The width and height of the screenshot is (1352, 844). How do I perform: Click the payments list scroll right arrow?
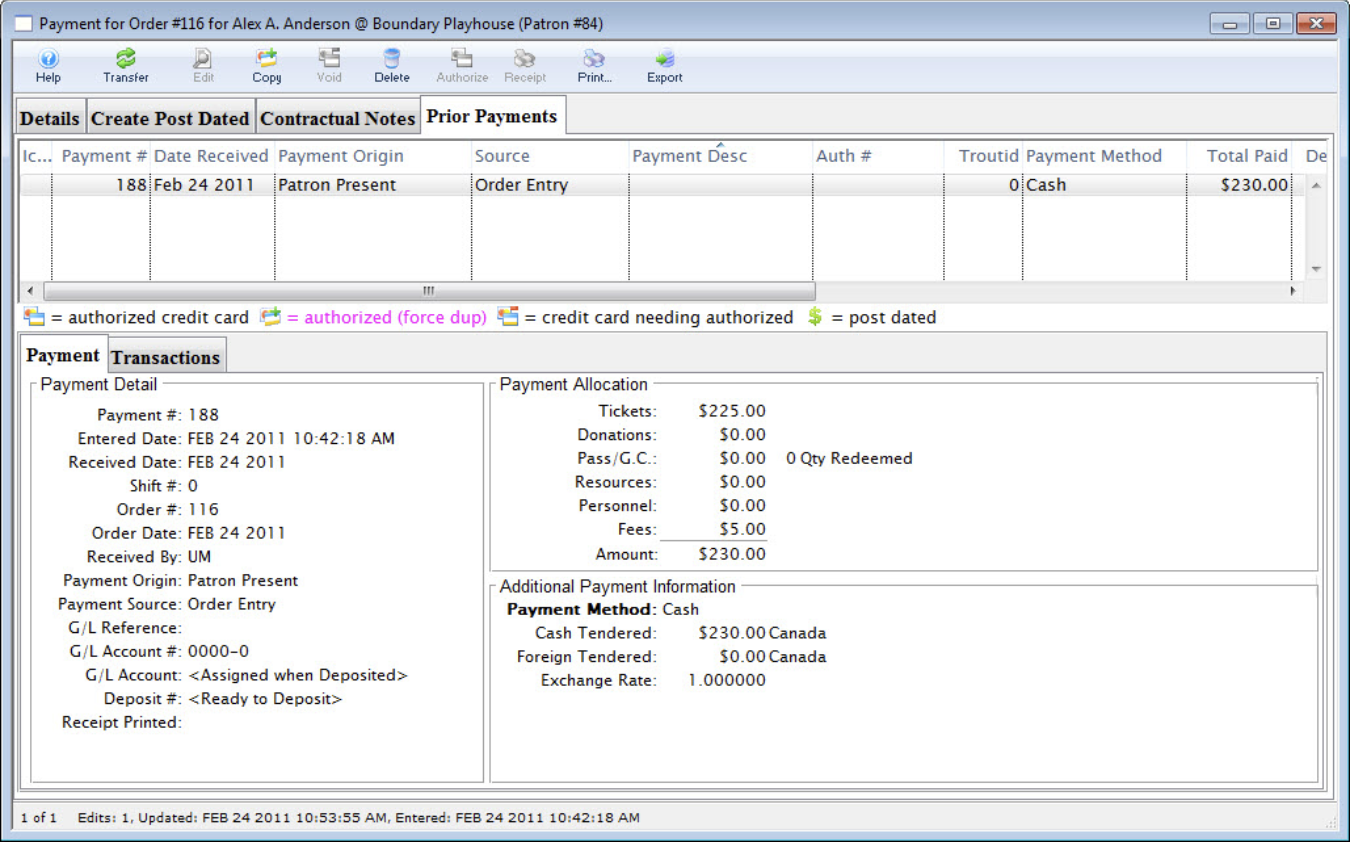tap(1292, 291)
